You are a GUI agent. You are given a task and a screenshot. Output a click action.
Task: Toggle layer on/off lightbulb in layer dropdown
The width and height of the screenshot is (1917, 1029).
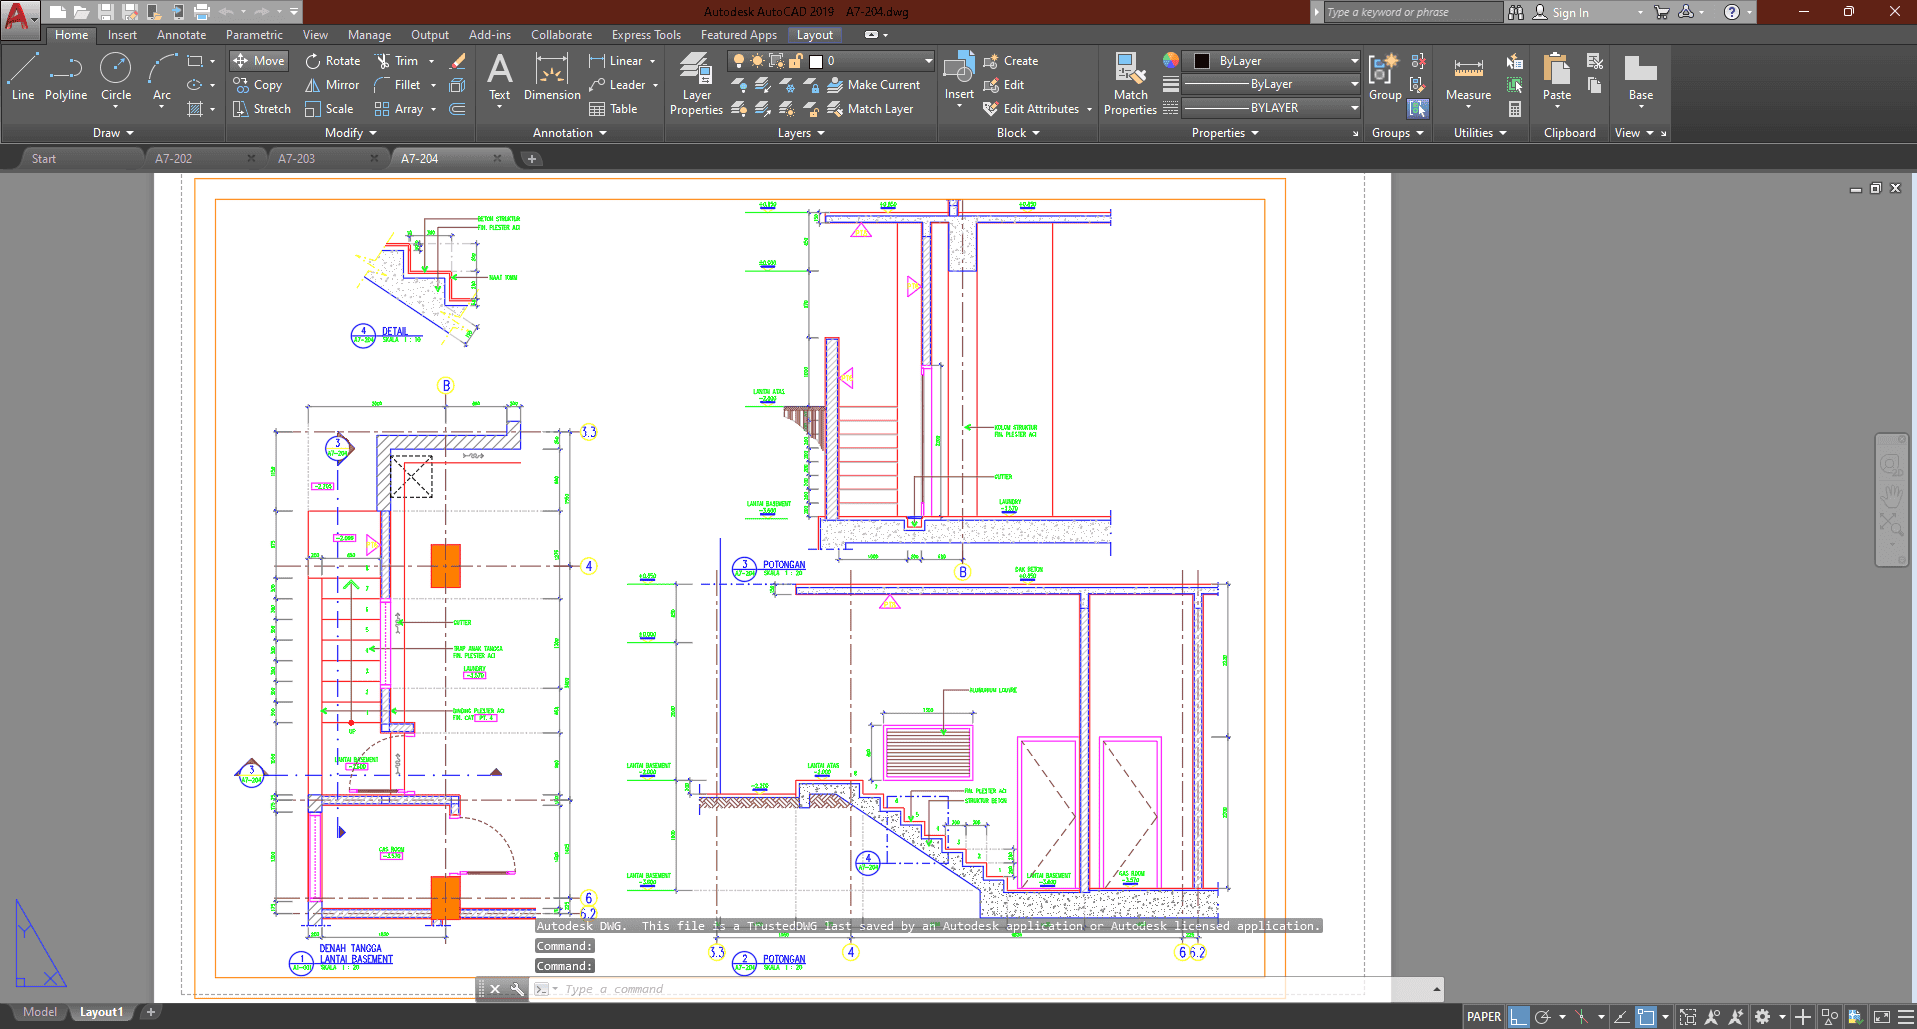(739, 61)
